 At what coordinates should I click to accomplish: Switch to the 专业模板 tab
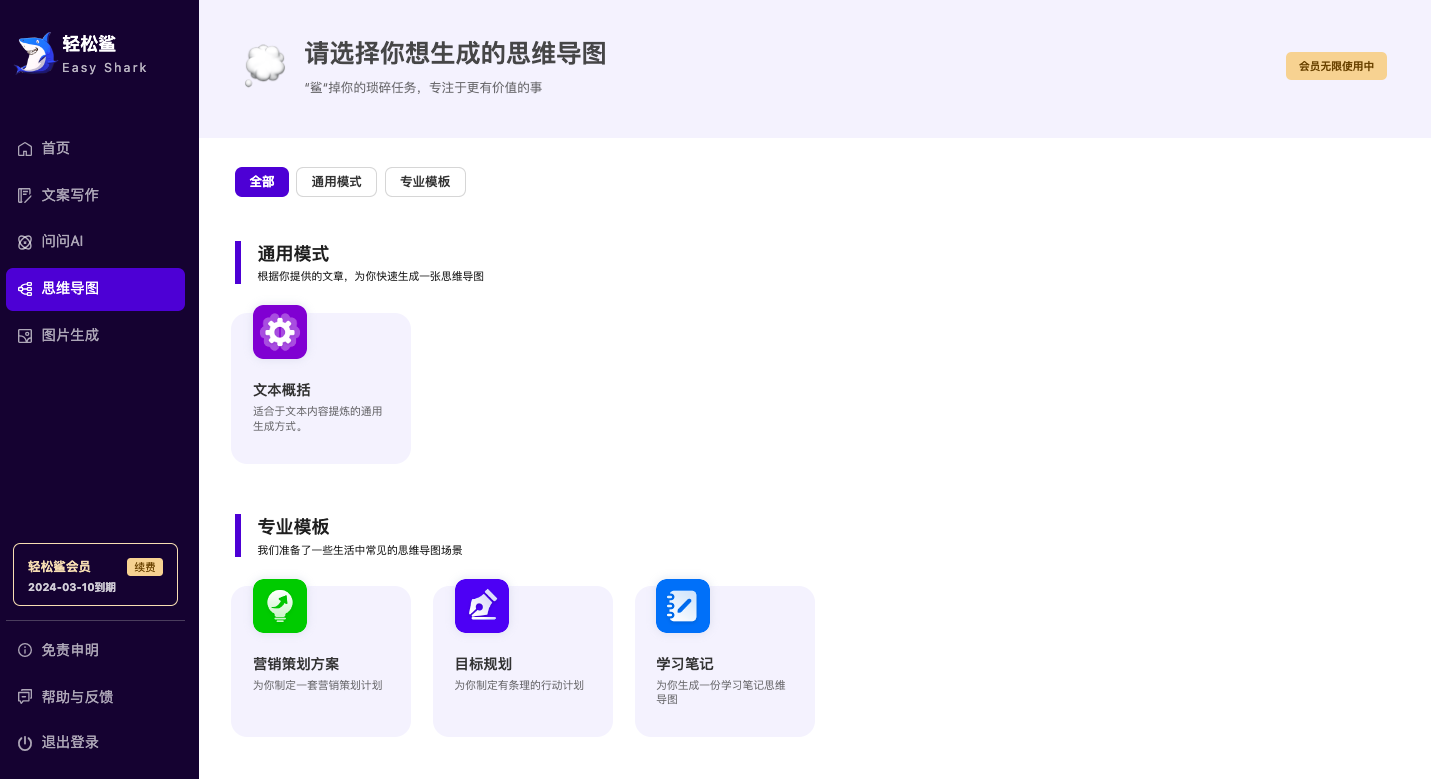(x=425, y=182)
